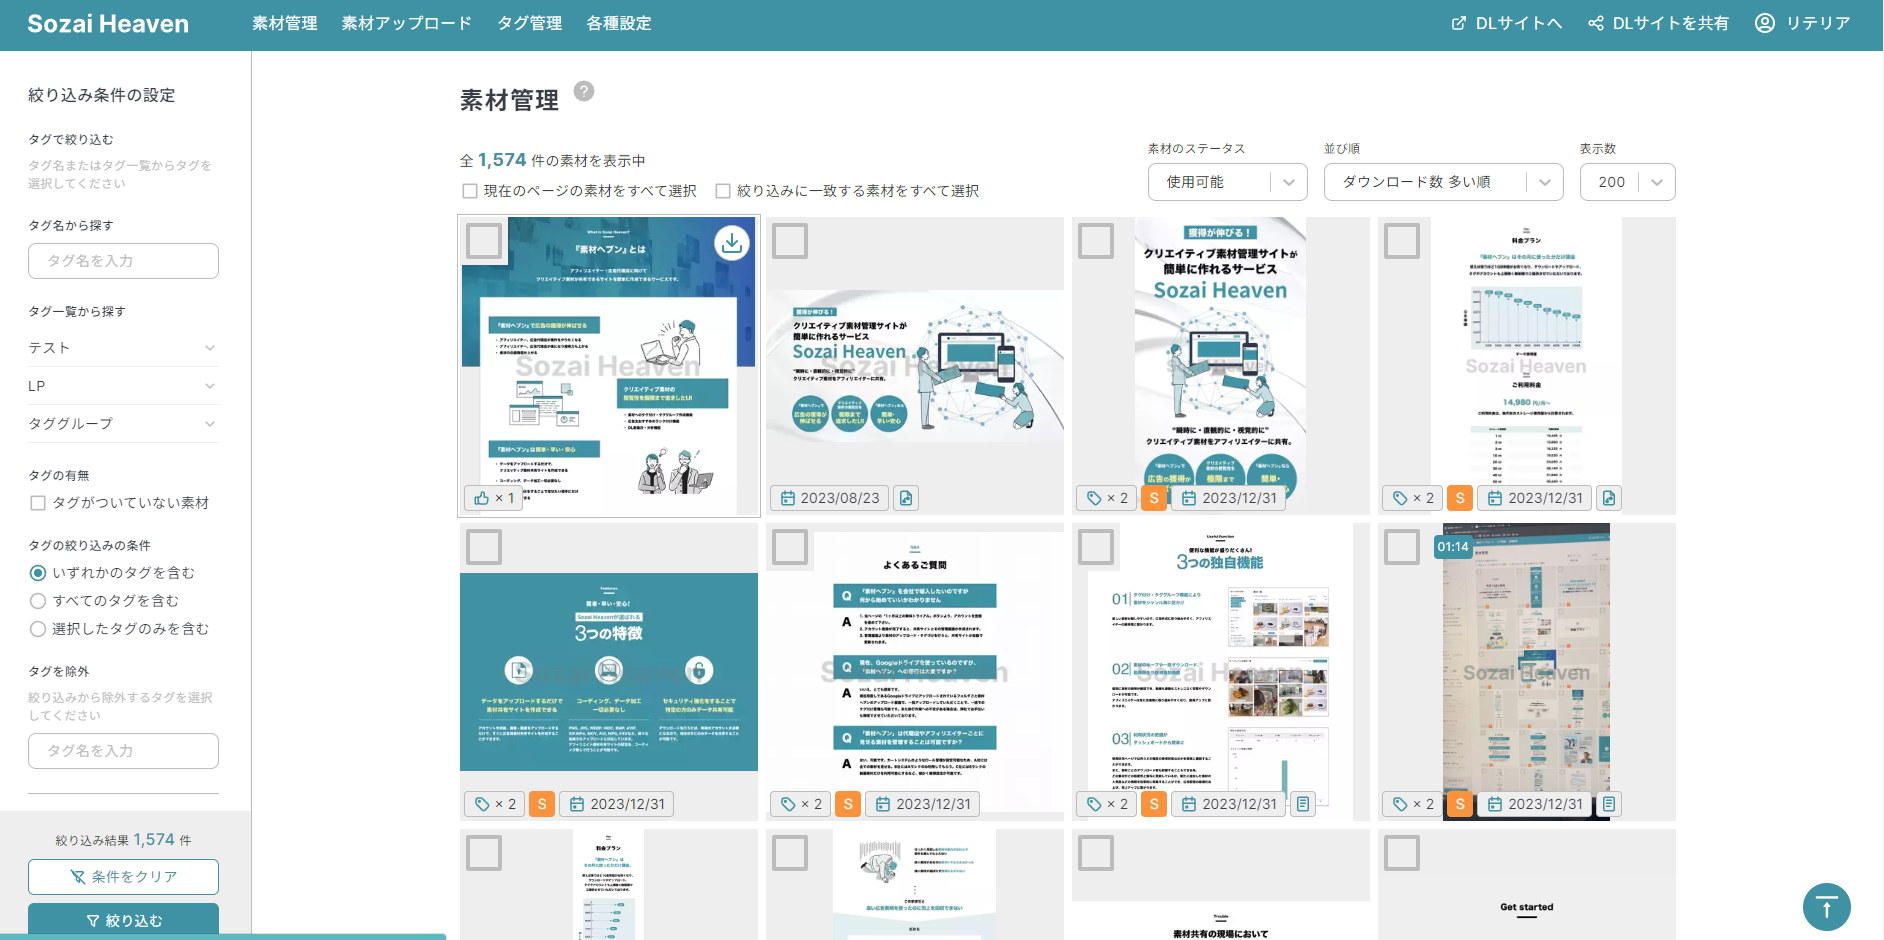Open tag ×2 badge on 01:14 video card
This screenshot has width=1884, height=940.
click(x=1413, y=804)
